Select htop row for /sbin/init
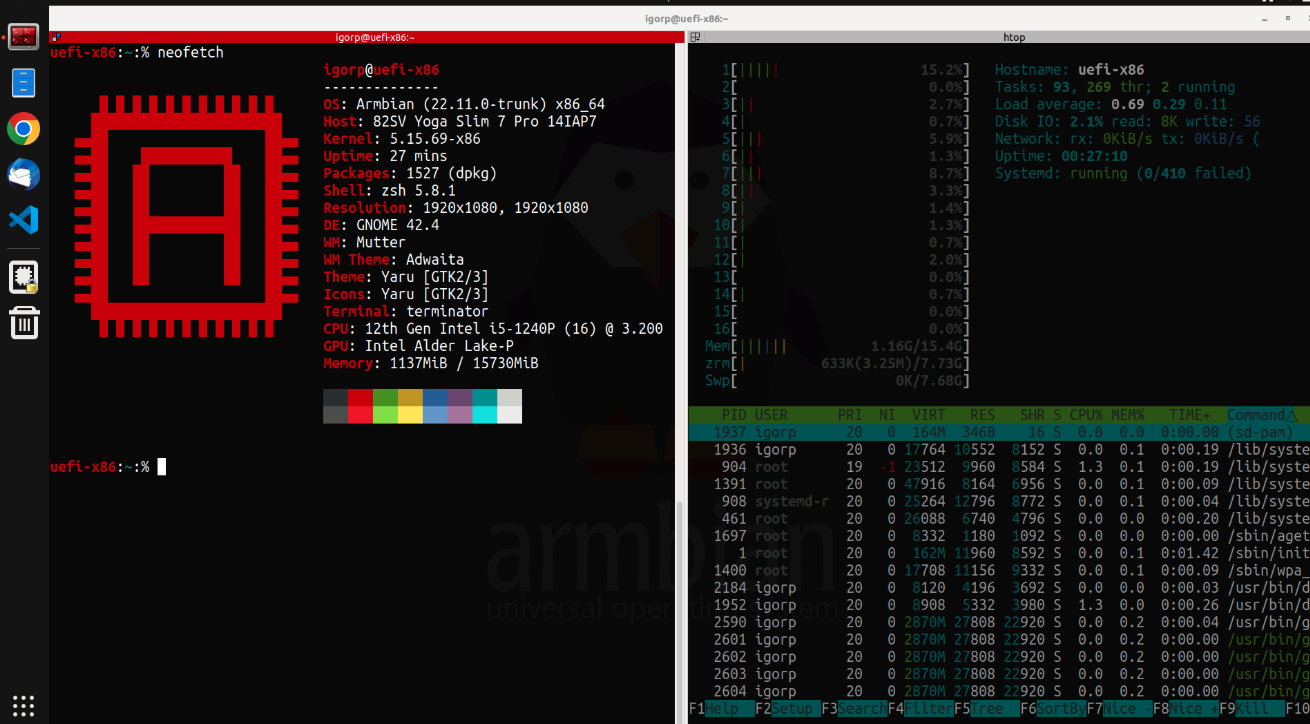Screen dimensions: 1310x724 (999, 553)
